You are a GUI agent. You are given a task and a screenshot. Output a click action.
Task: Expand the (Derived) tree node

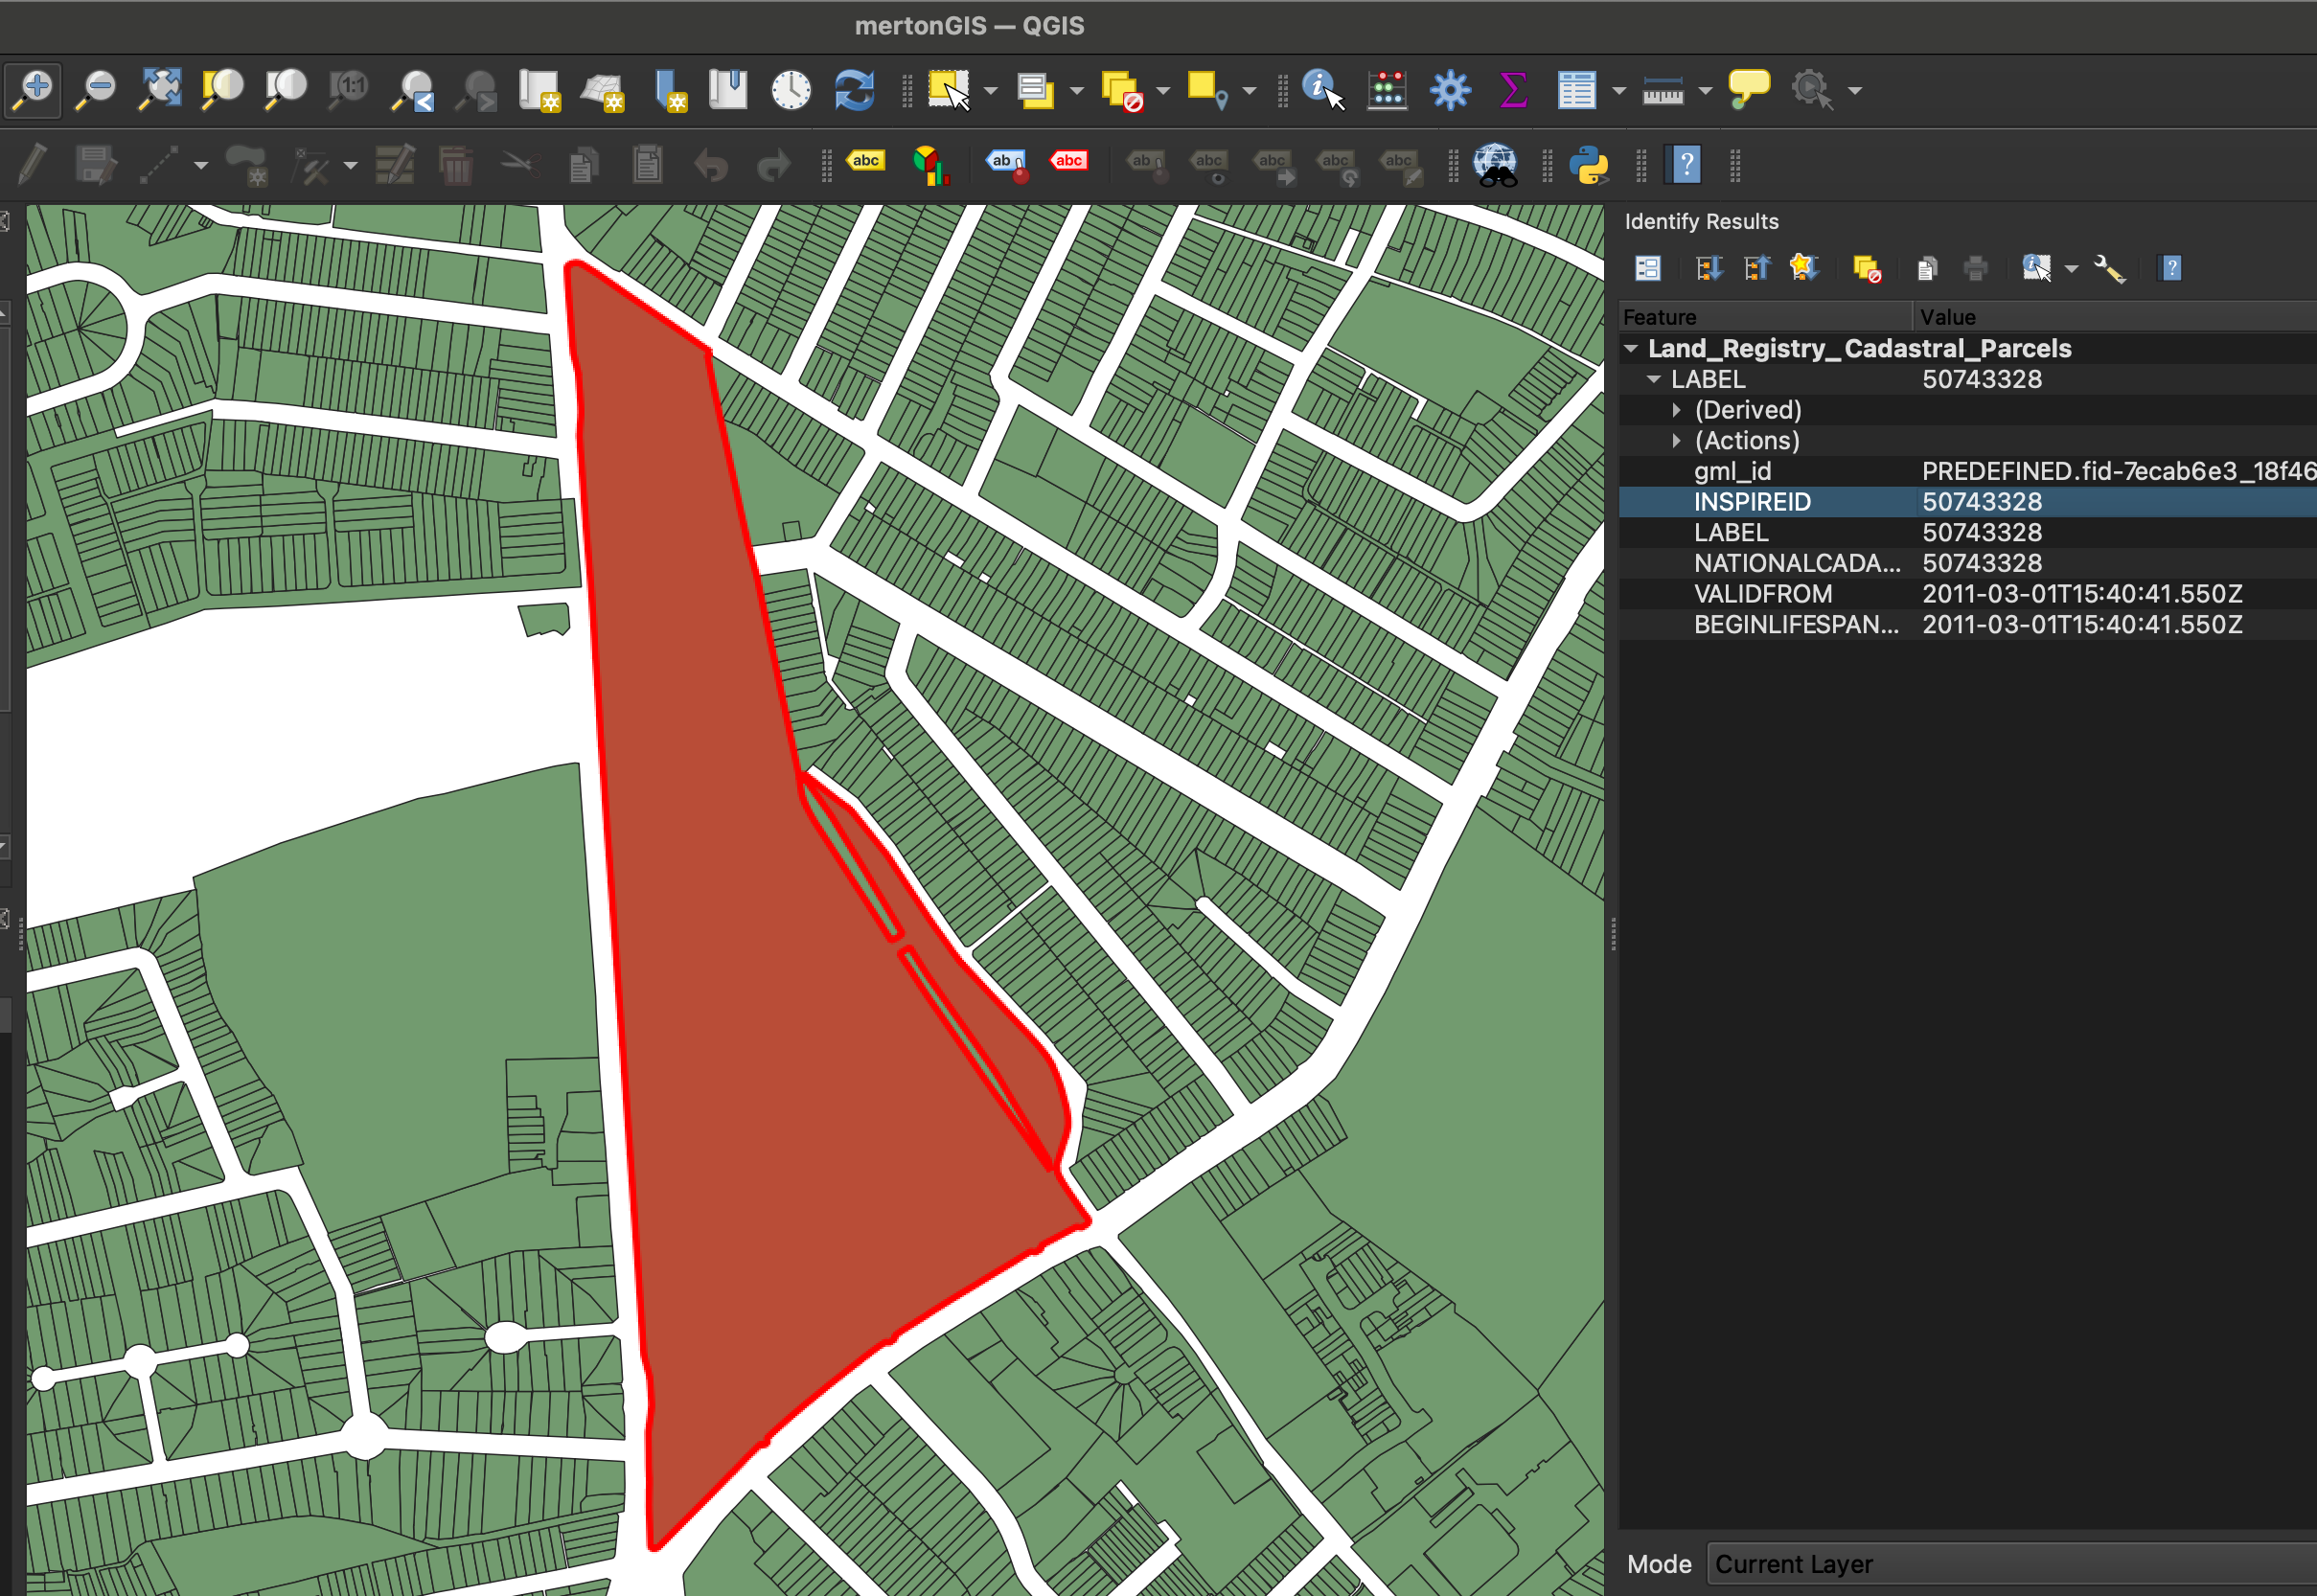pos(1677,410)
